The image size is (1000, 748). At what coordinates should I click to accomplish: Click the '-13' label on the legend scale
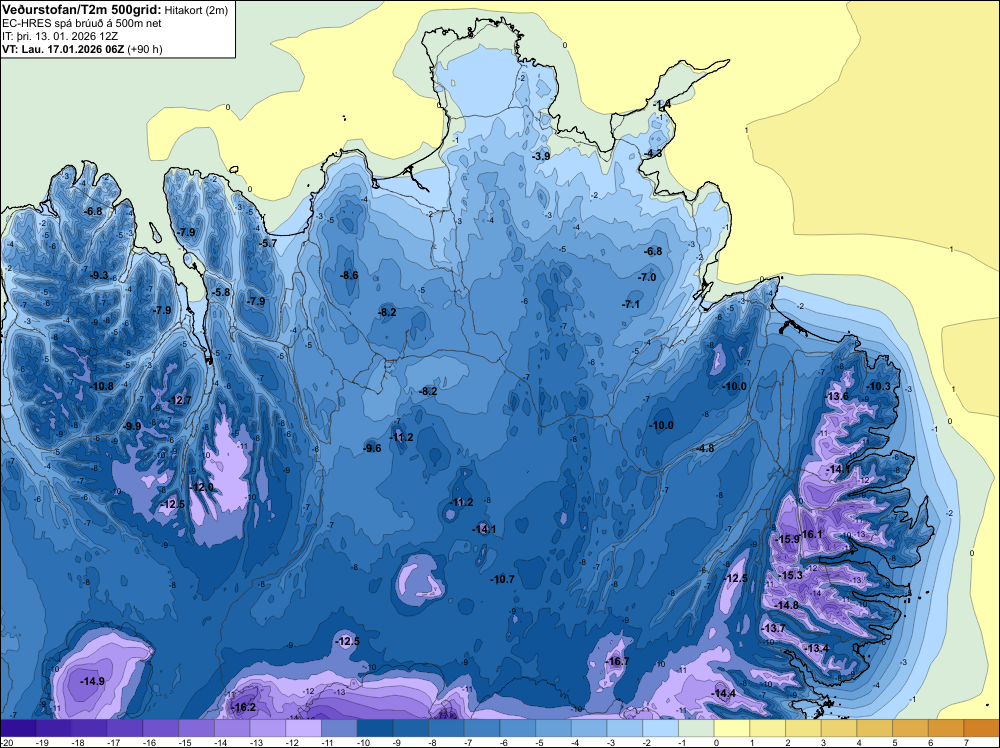tap(256, 742)
